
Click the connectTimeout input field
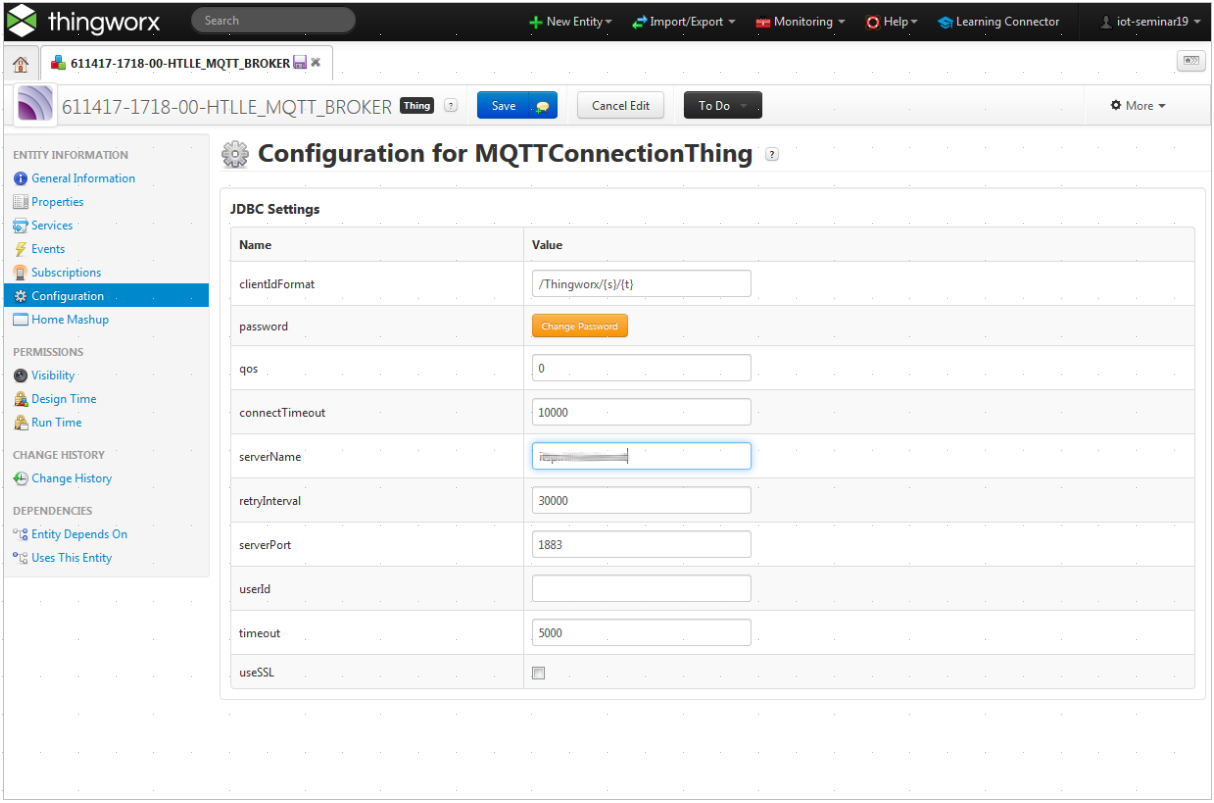point(641,412)
